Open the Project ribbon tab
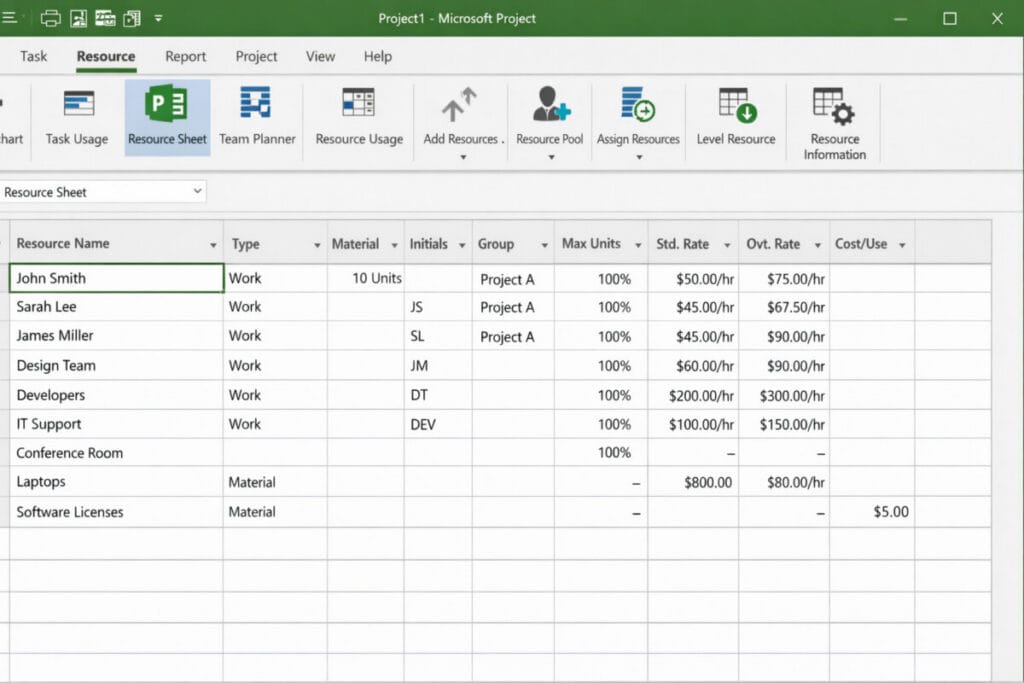The width and height of the screenshot is (1024, 683). click(256, 56)
